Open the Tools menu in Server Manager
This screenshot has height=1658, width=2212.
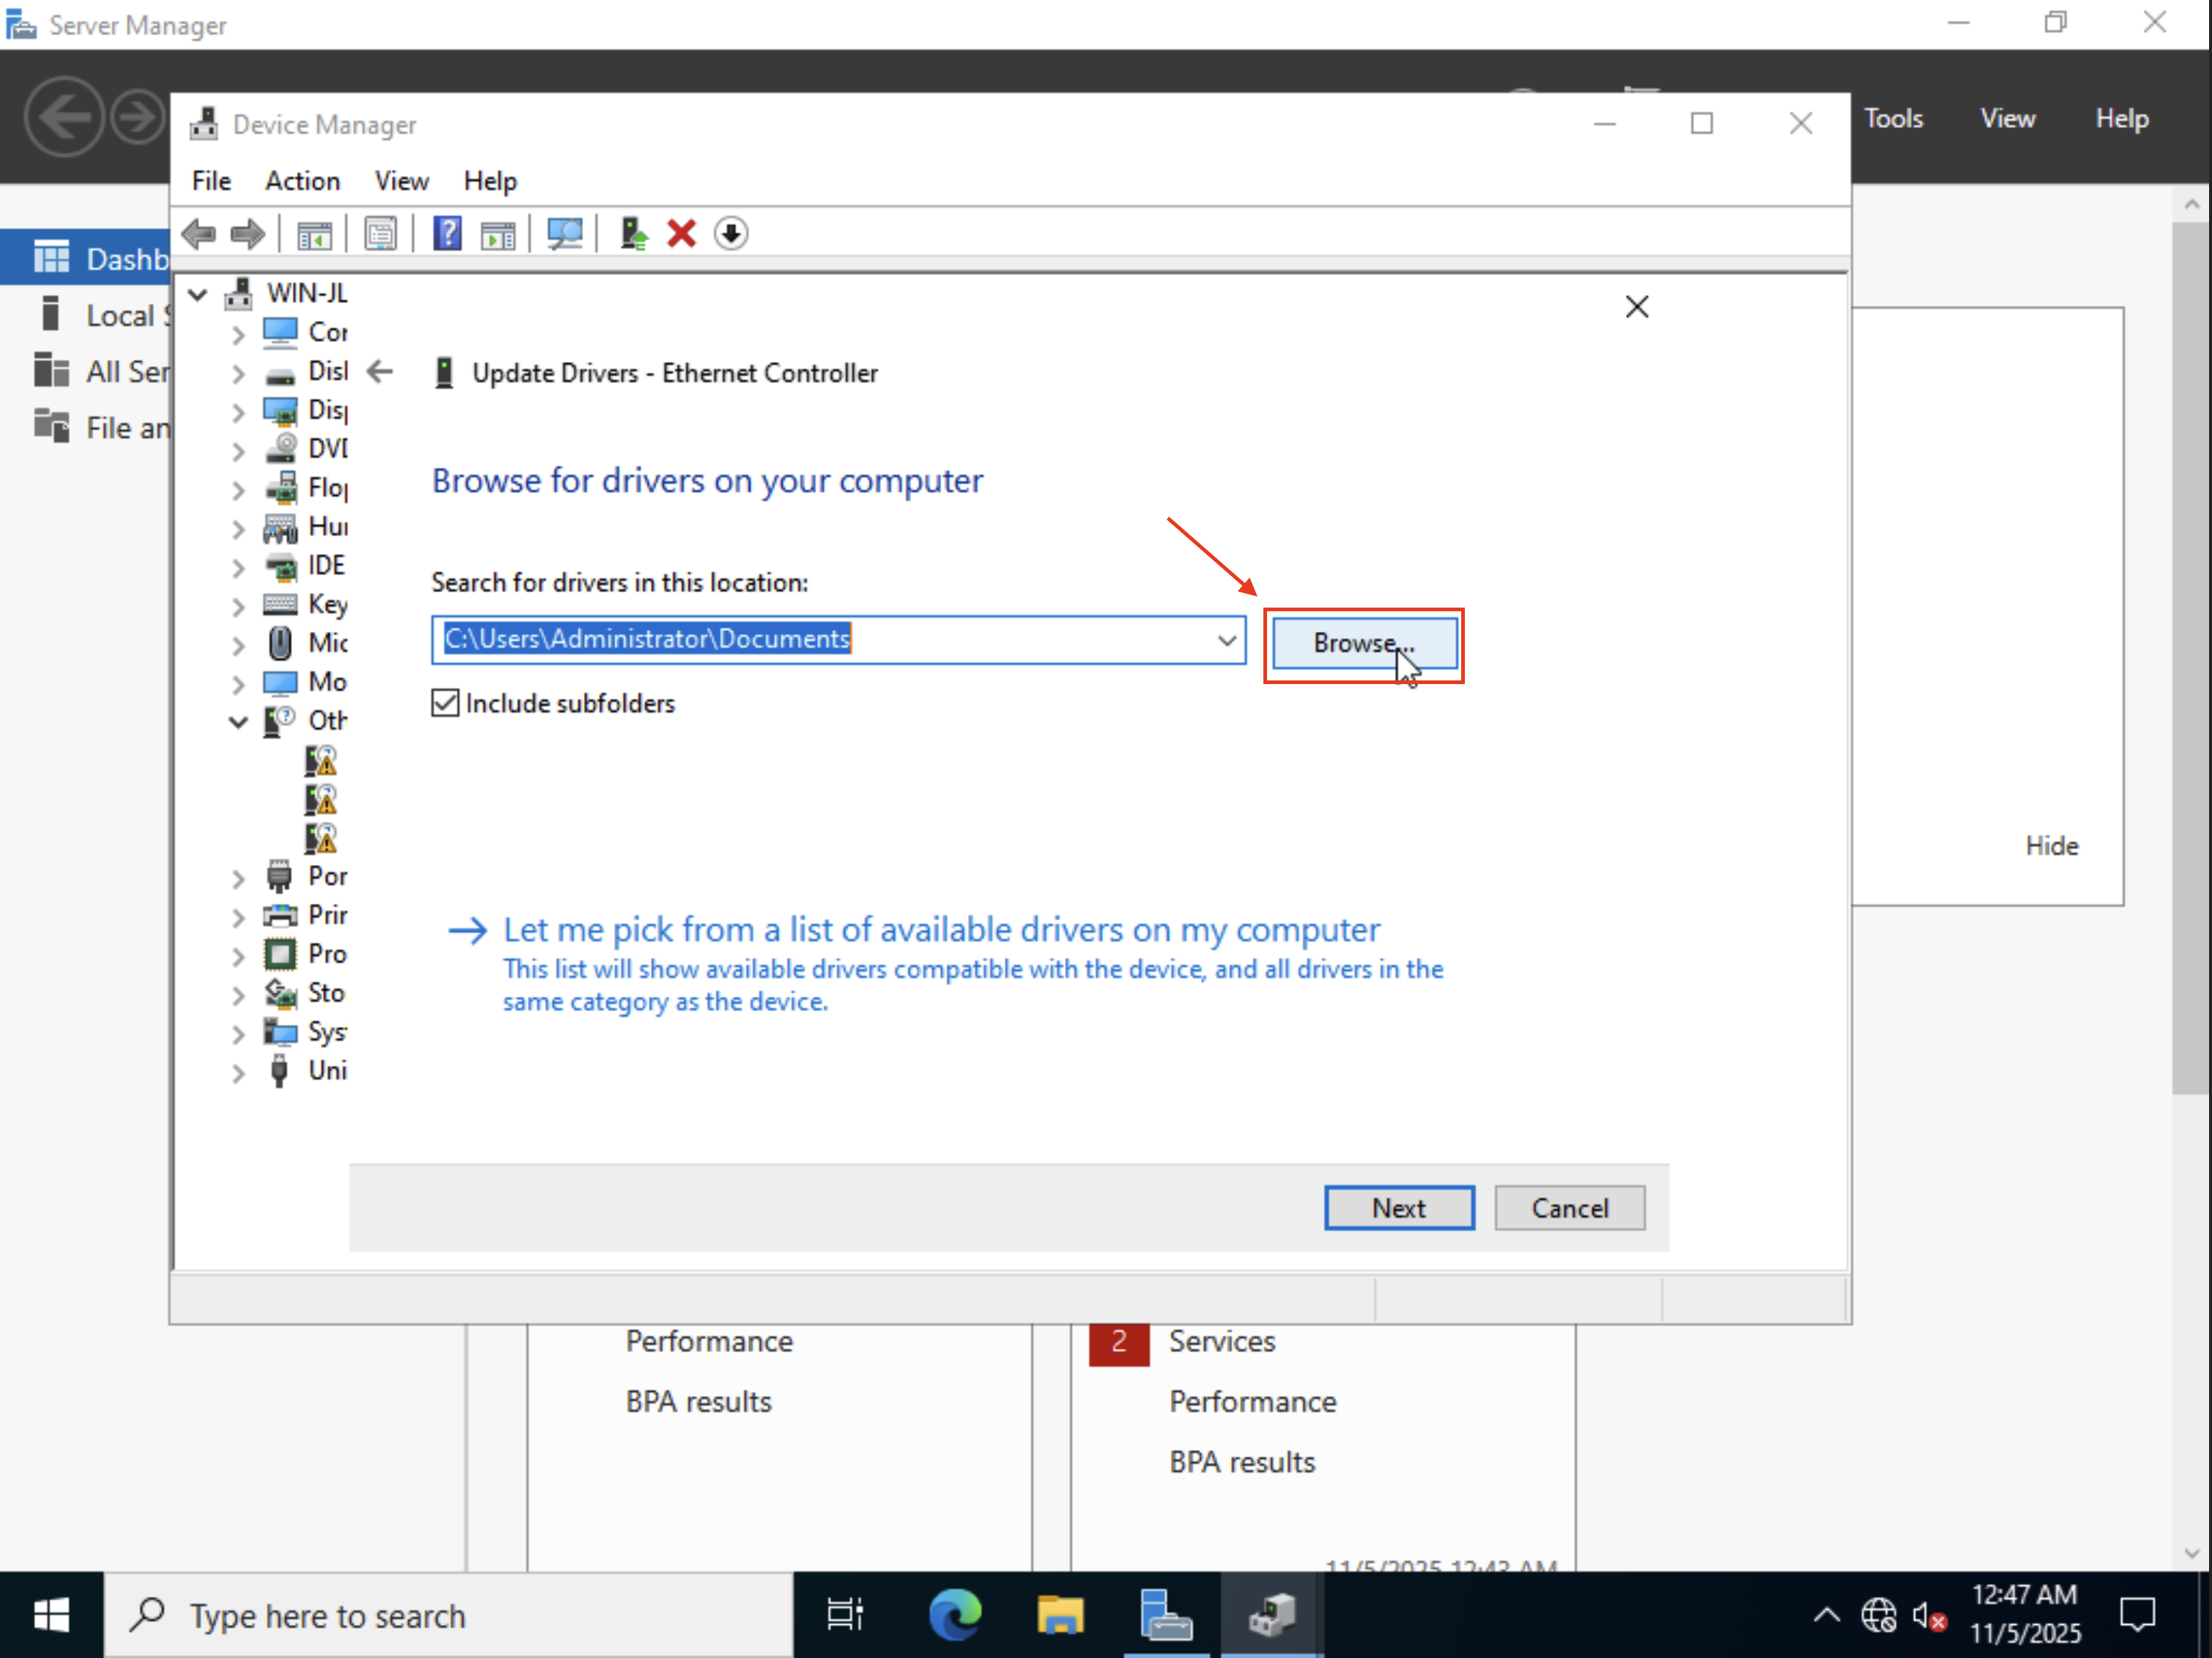pyautogui.click(x=1892, y=119)
